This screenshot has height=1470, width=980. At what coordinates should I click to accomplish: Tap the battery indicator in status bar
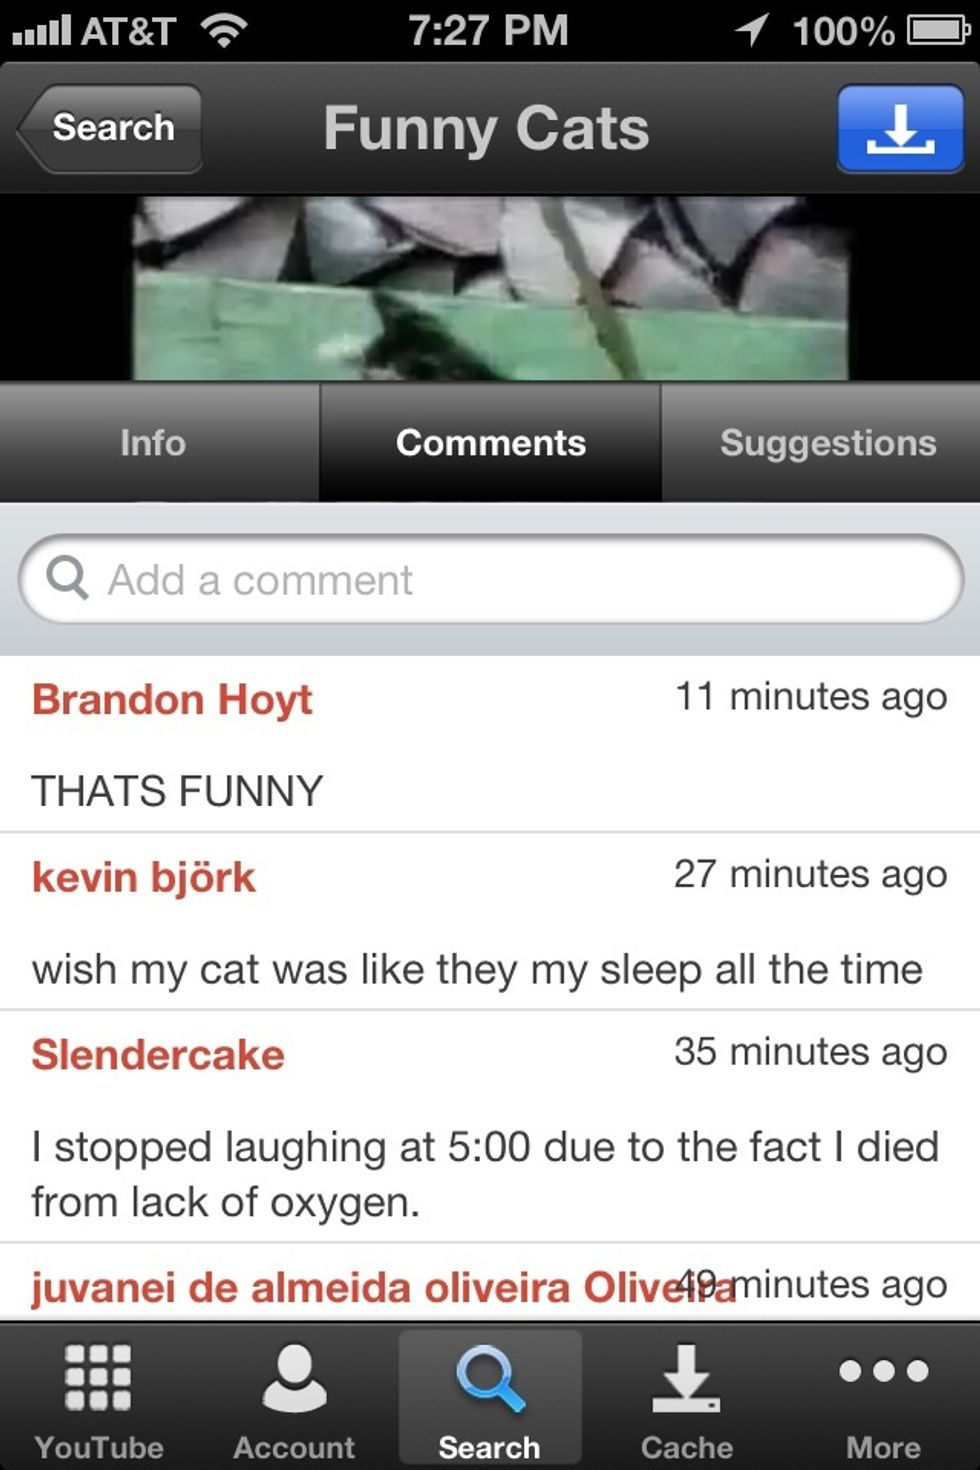coord(938,30)
